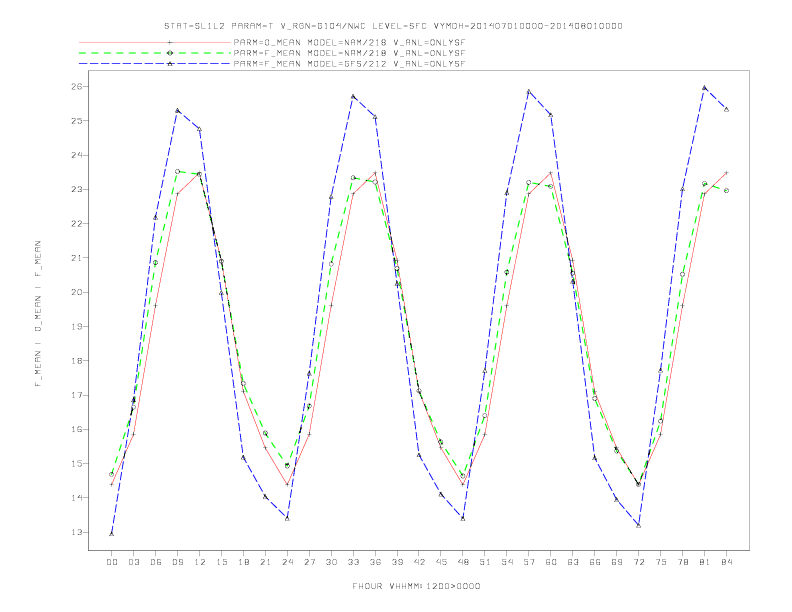Click the plus marker on red legend line

(170, 42)
